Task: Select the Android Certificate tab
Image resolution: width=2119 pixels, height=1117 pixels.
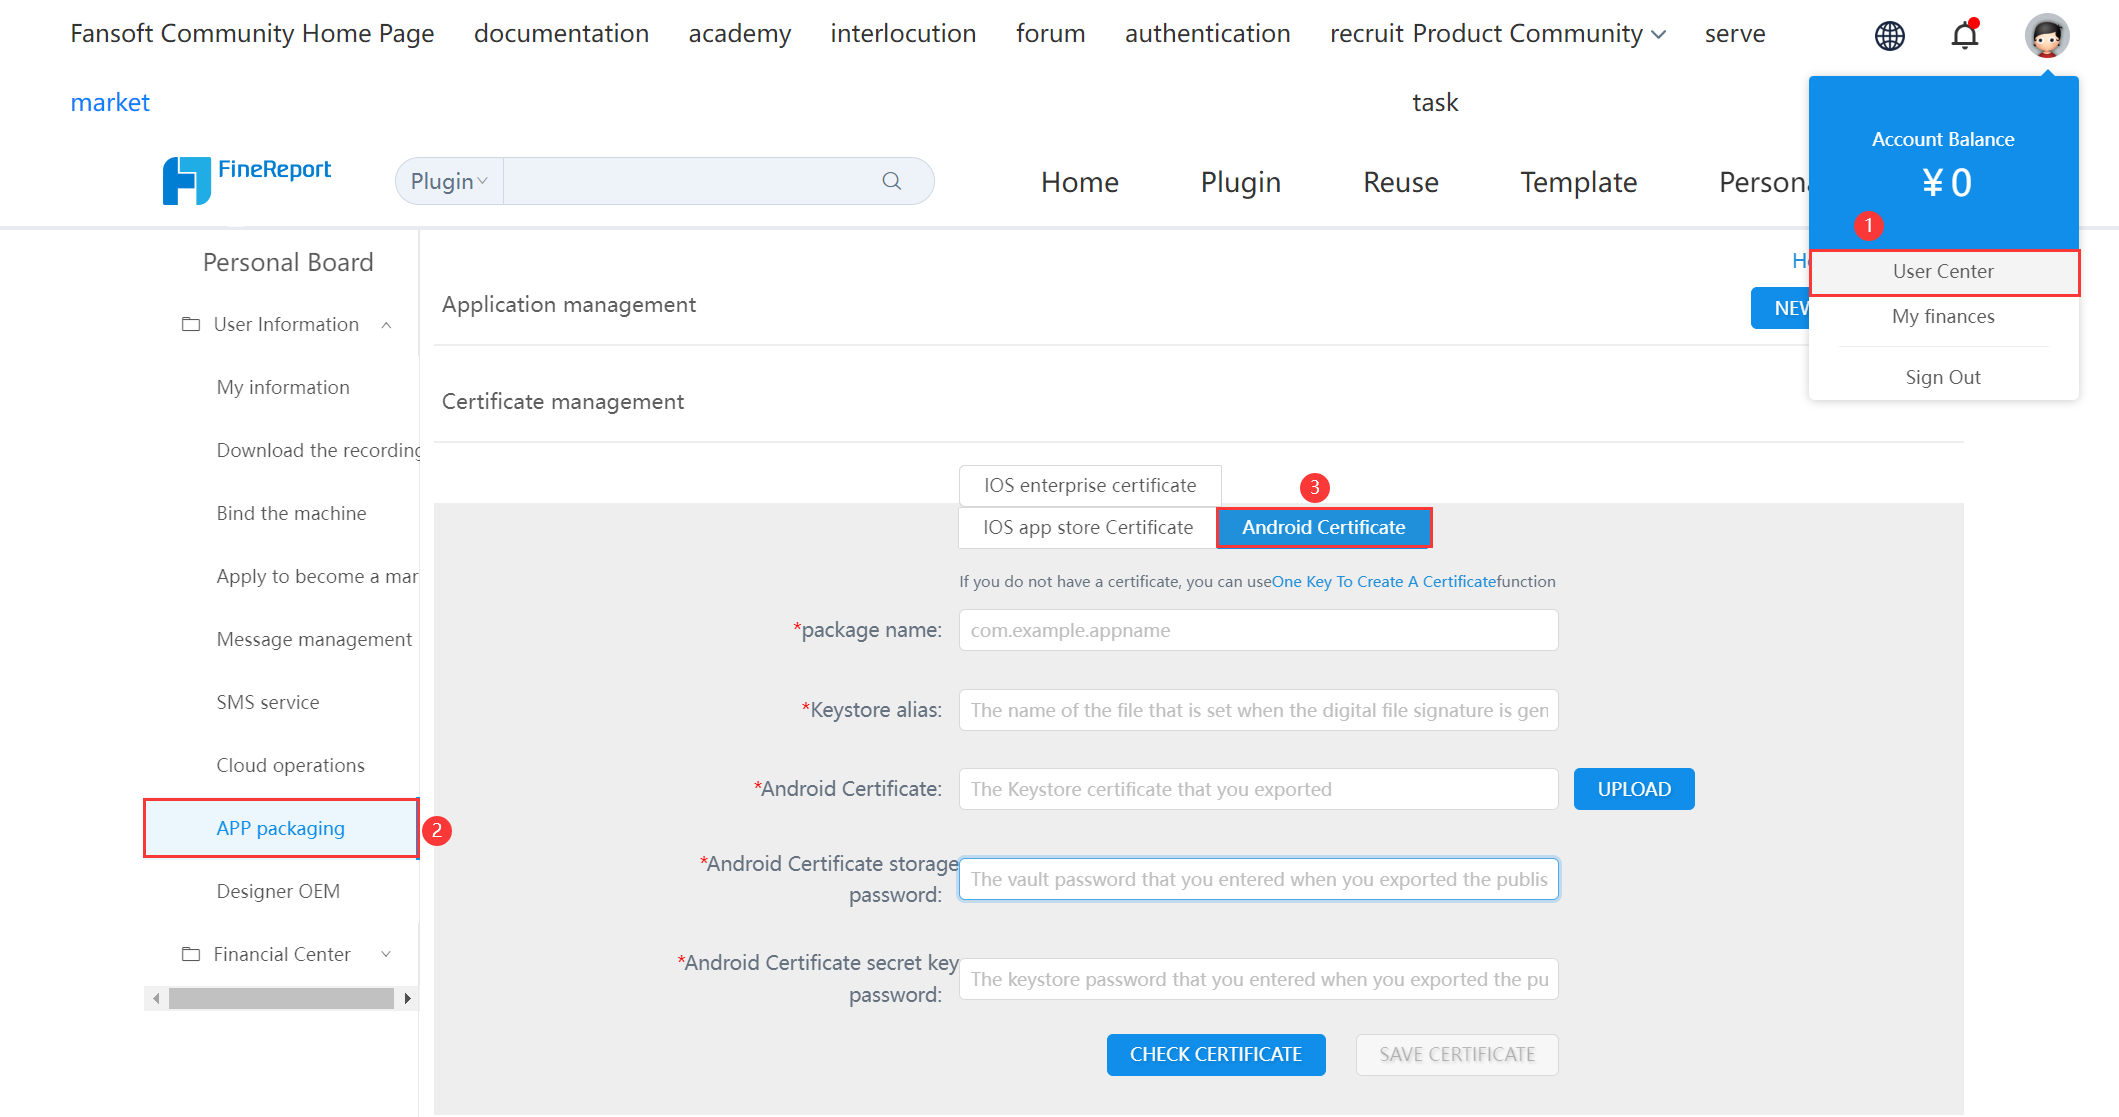Action: (x=1324, y=527)
